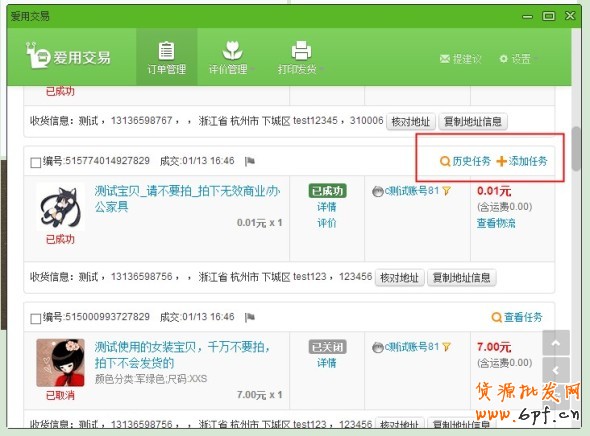Screen dimensions: 590x436
Task: Tick checkbox for order 515000993727829
Action: (x=35, y=319)
